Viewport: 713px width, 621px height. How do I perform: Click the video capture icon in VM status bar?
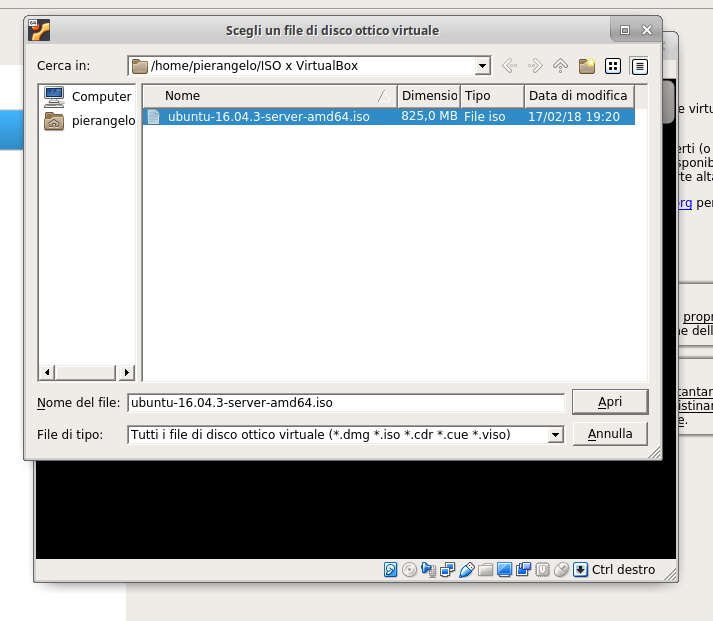[x=523, y=570]
